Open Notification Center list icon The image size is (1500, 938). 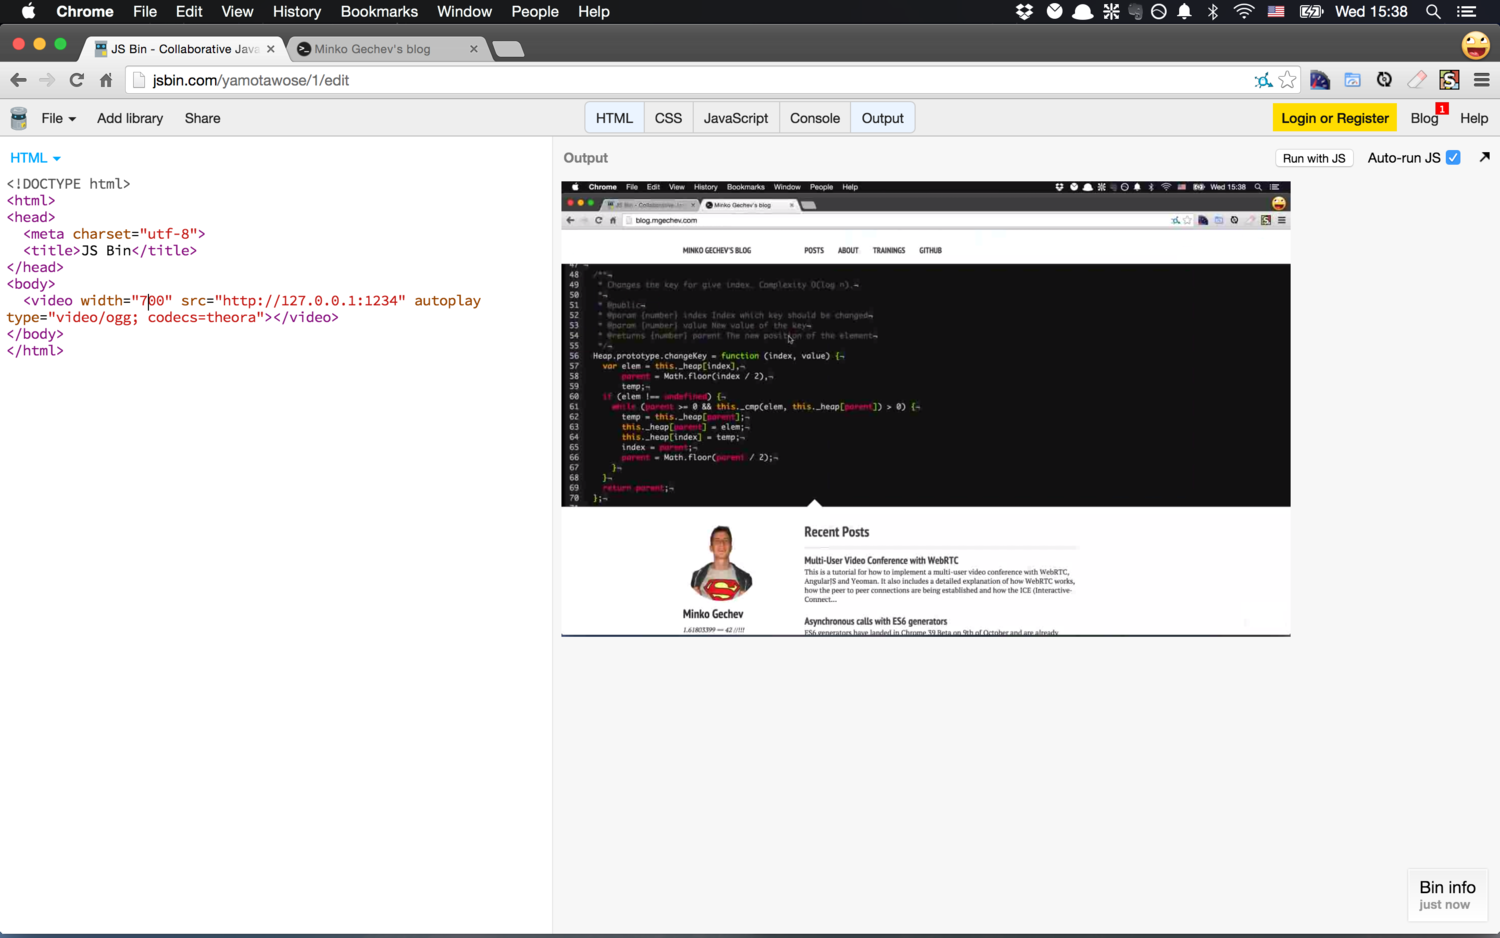pyautogui.click(x=1467, y=12)
